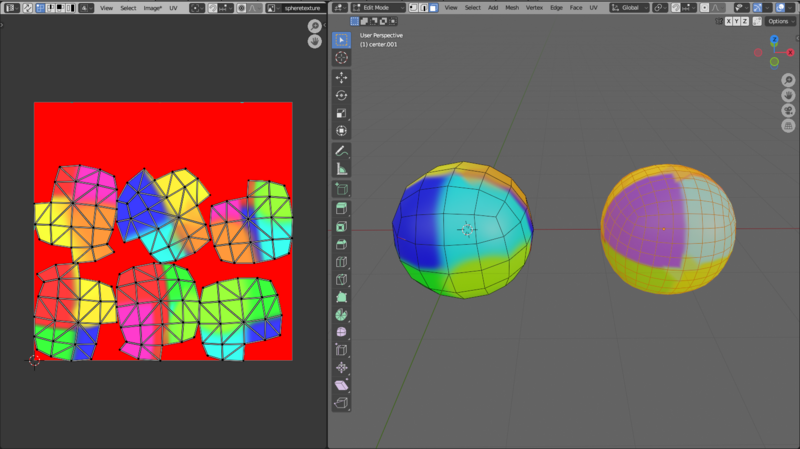Image resolution: width=800 pixels, height=449 pixels.
Task: Open the Image* menu in UV editor
Action: pyautogui.click(x=153, y=7)
